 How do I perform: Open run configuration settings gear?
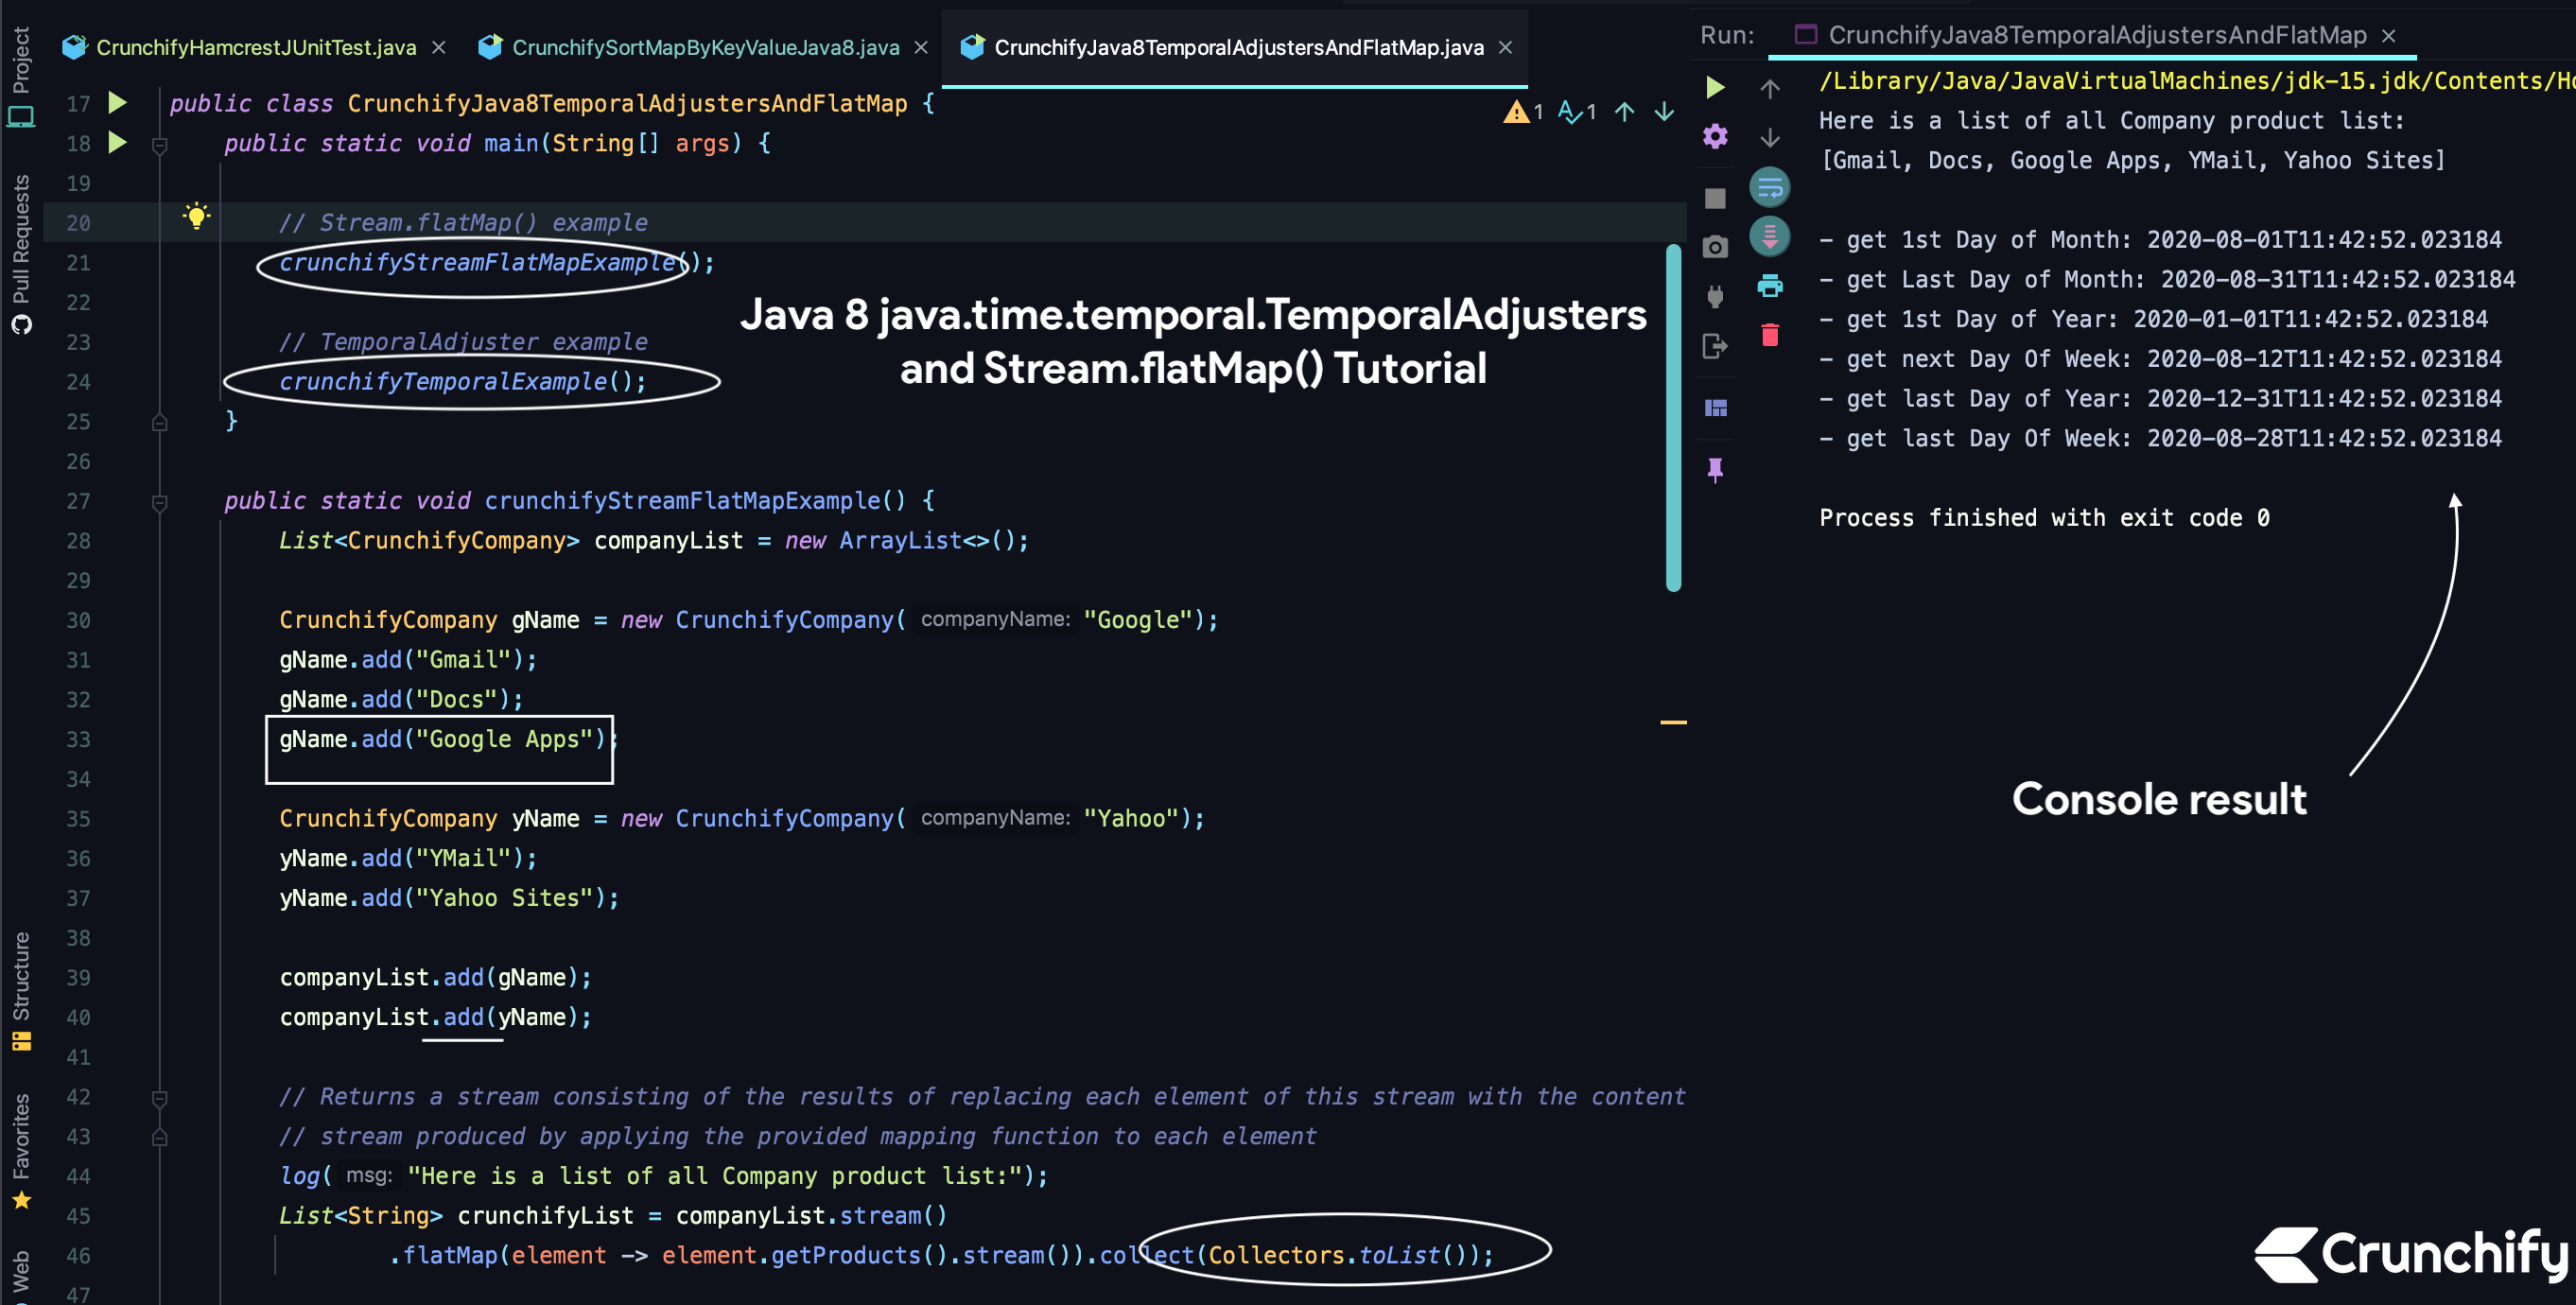point(1715,137)
